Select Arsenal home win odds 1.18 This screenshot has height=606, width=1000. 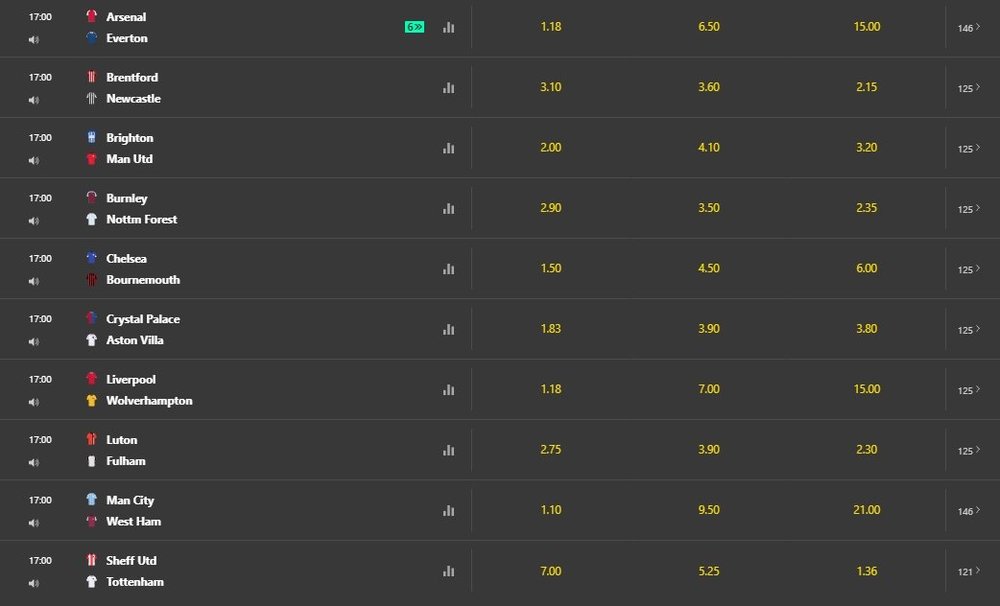(x=551, y=27)
